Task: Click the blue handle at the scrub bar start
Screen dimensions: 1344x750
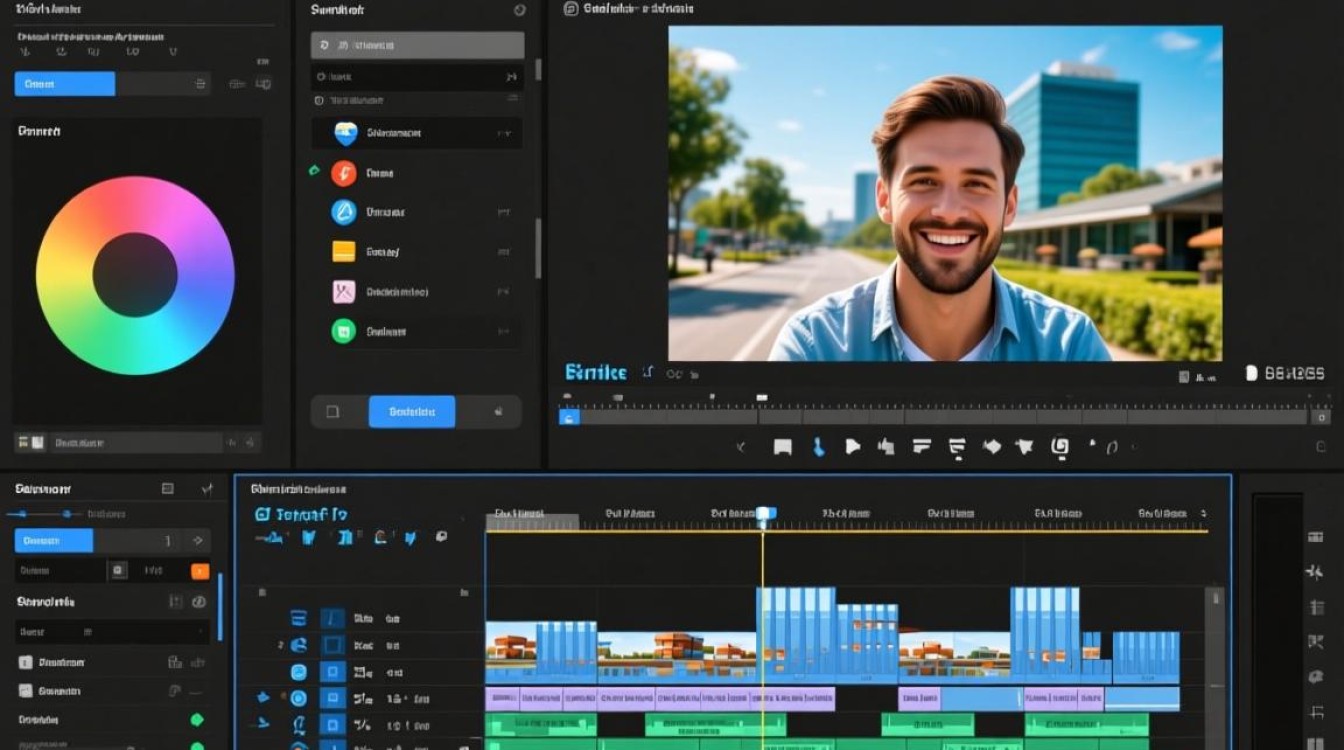Action: [x=569, y=417]
